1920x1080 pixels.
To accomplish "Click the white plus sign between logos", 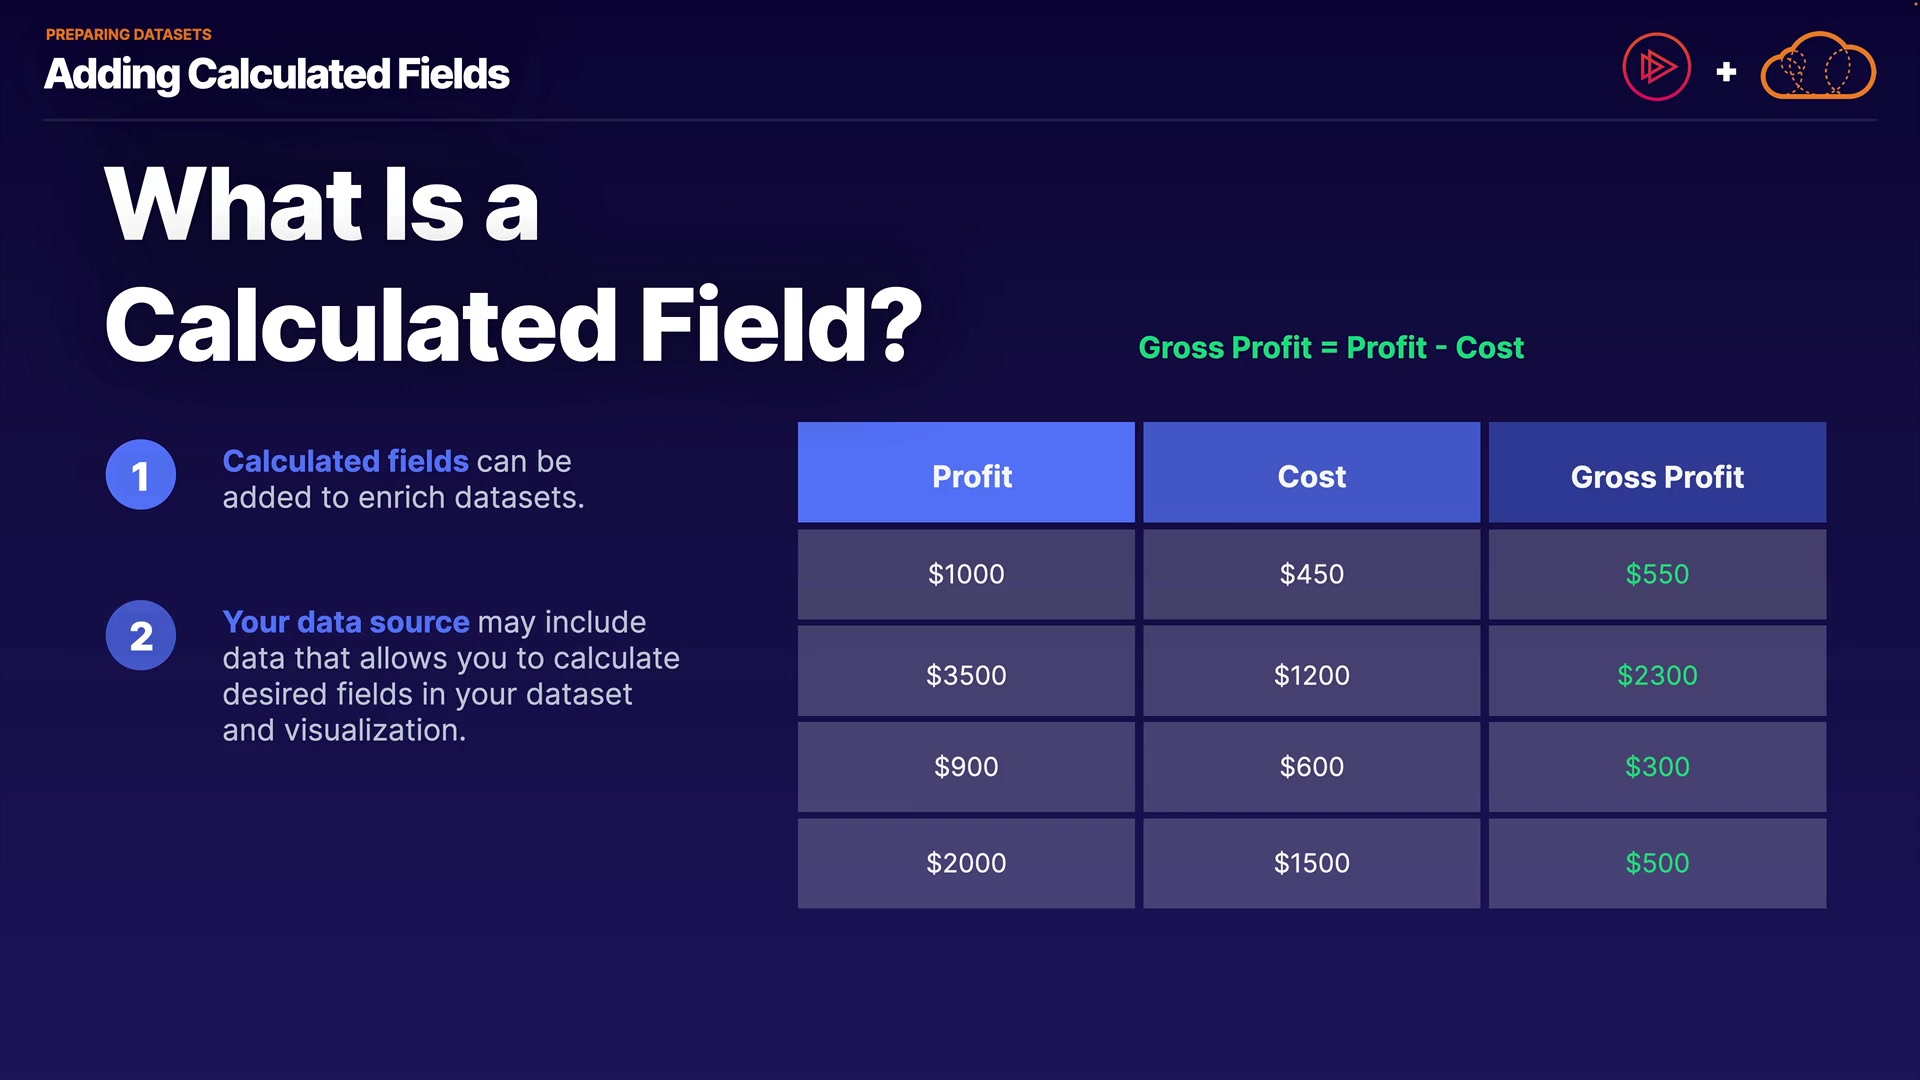I will tap(1726, 72).
